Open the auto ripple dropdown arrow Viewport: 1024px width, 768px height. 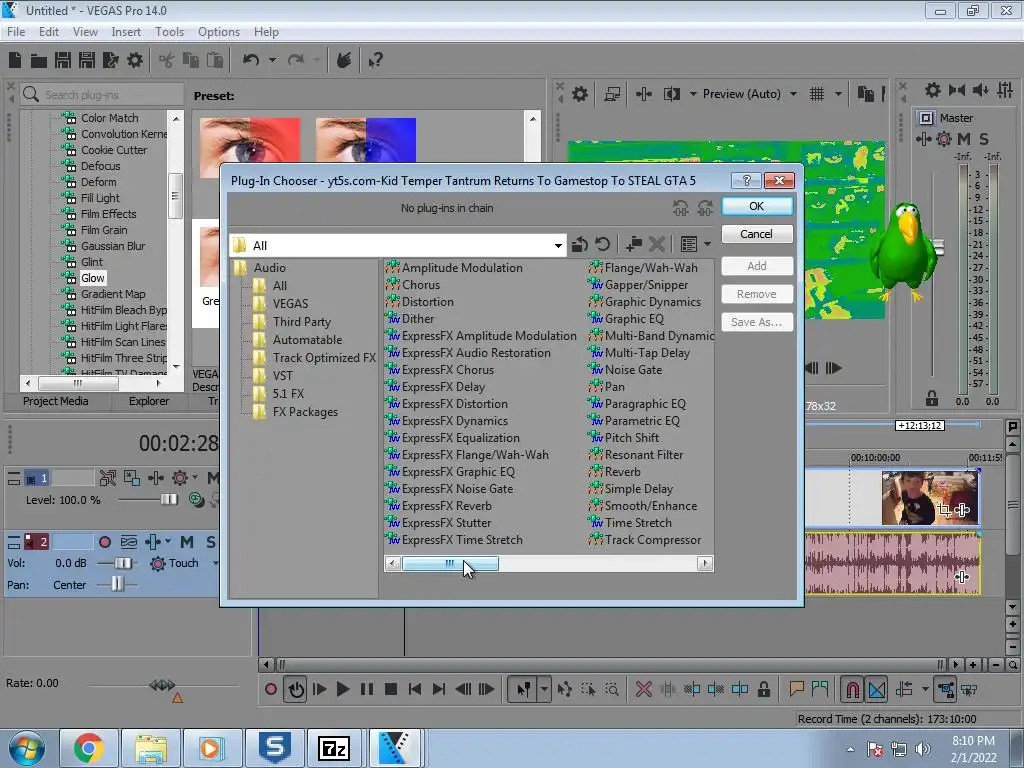(925, 689)
